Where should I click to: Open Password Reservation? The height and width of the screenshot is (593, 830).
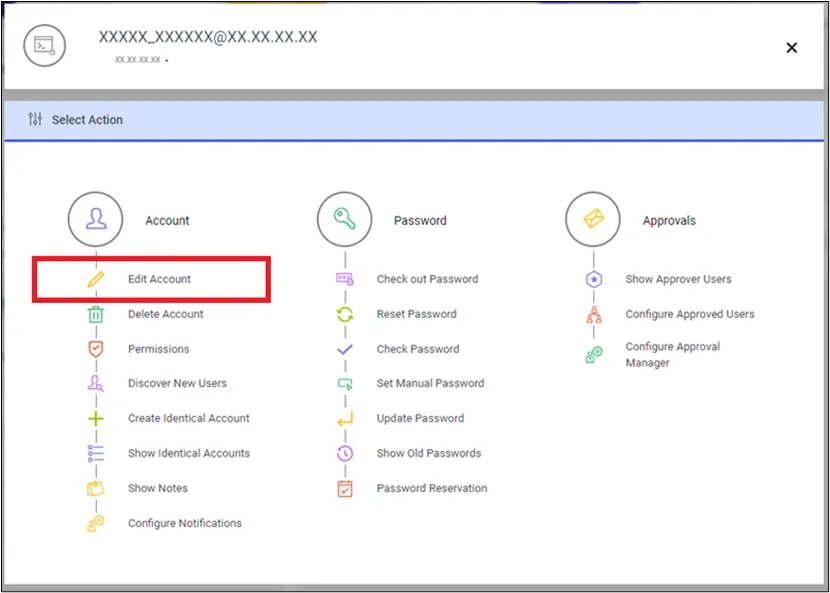[432, 488]
